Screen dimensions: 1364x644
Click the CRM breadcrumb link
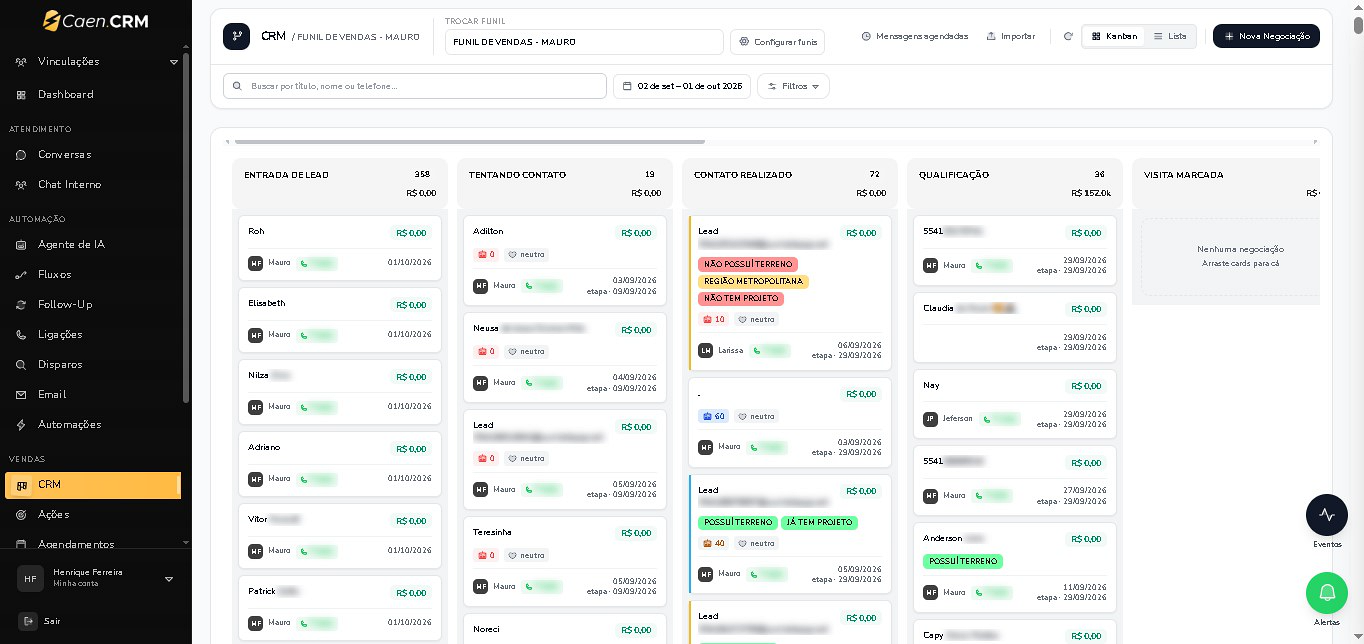pos(273,36)
